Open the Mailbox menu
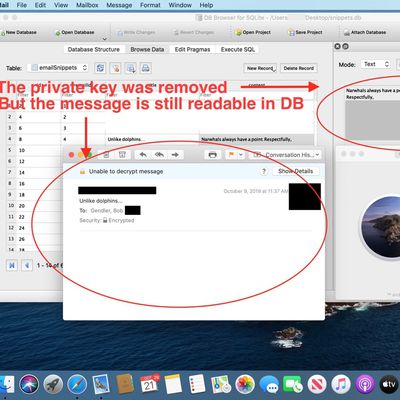This screenshot has width=400, height=400. (87, 5)
